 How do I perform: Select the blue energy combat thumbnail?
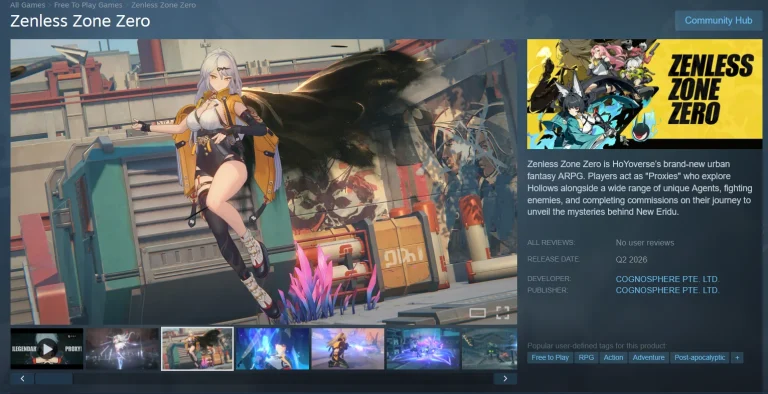pyautogui.click(x=272, y=348)
